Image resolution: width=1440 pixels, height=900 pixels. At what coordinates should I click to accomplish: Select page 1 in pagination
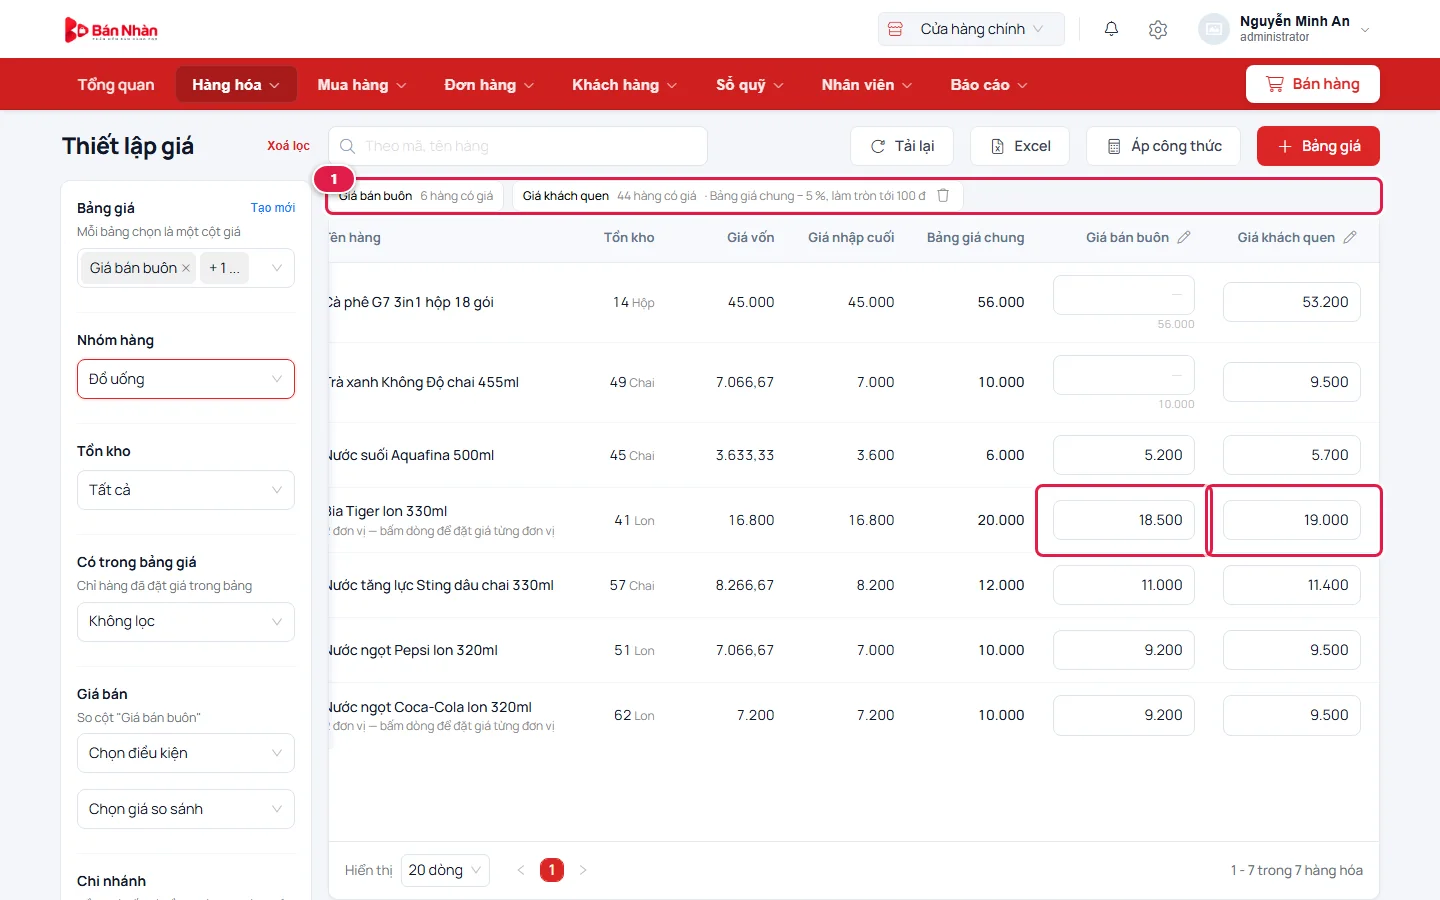point(552,870)
